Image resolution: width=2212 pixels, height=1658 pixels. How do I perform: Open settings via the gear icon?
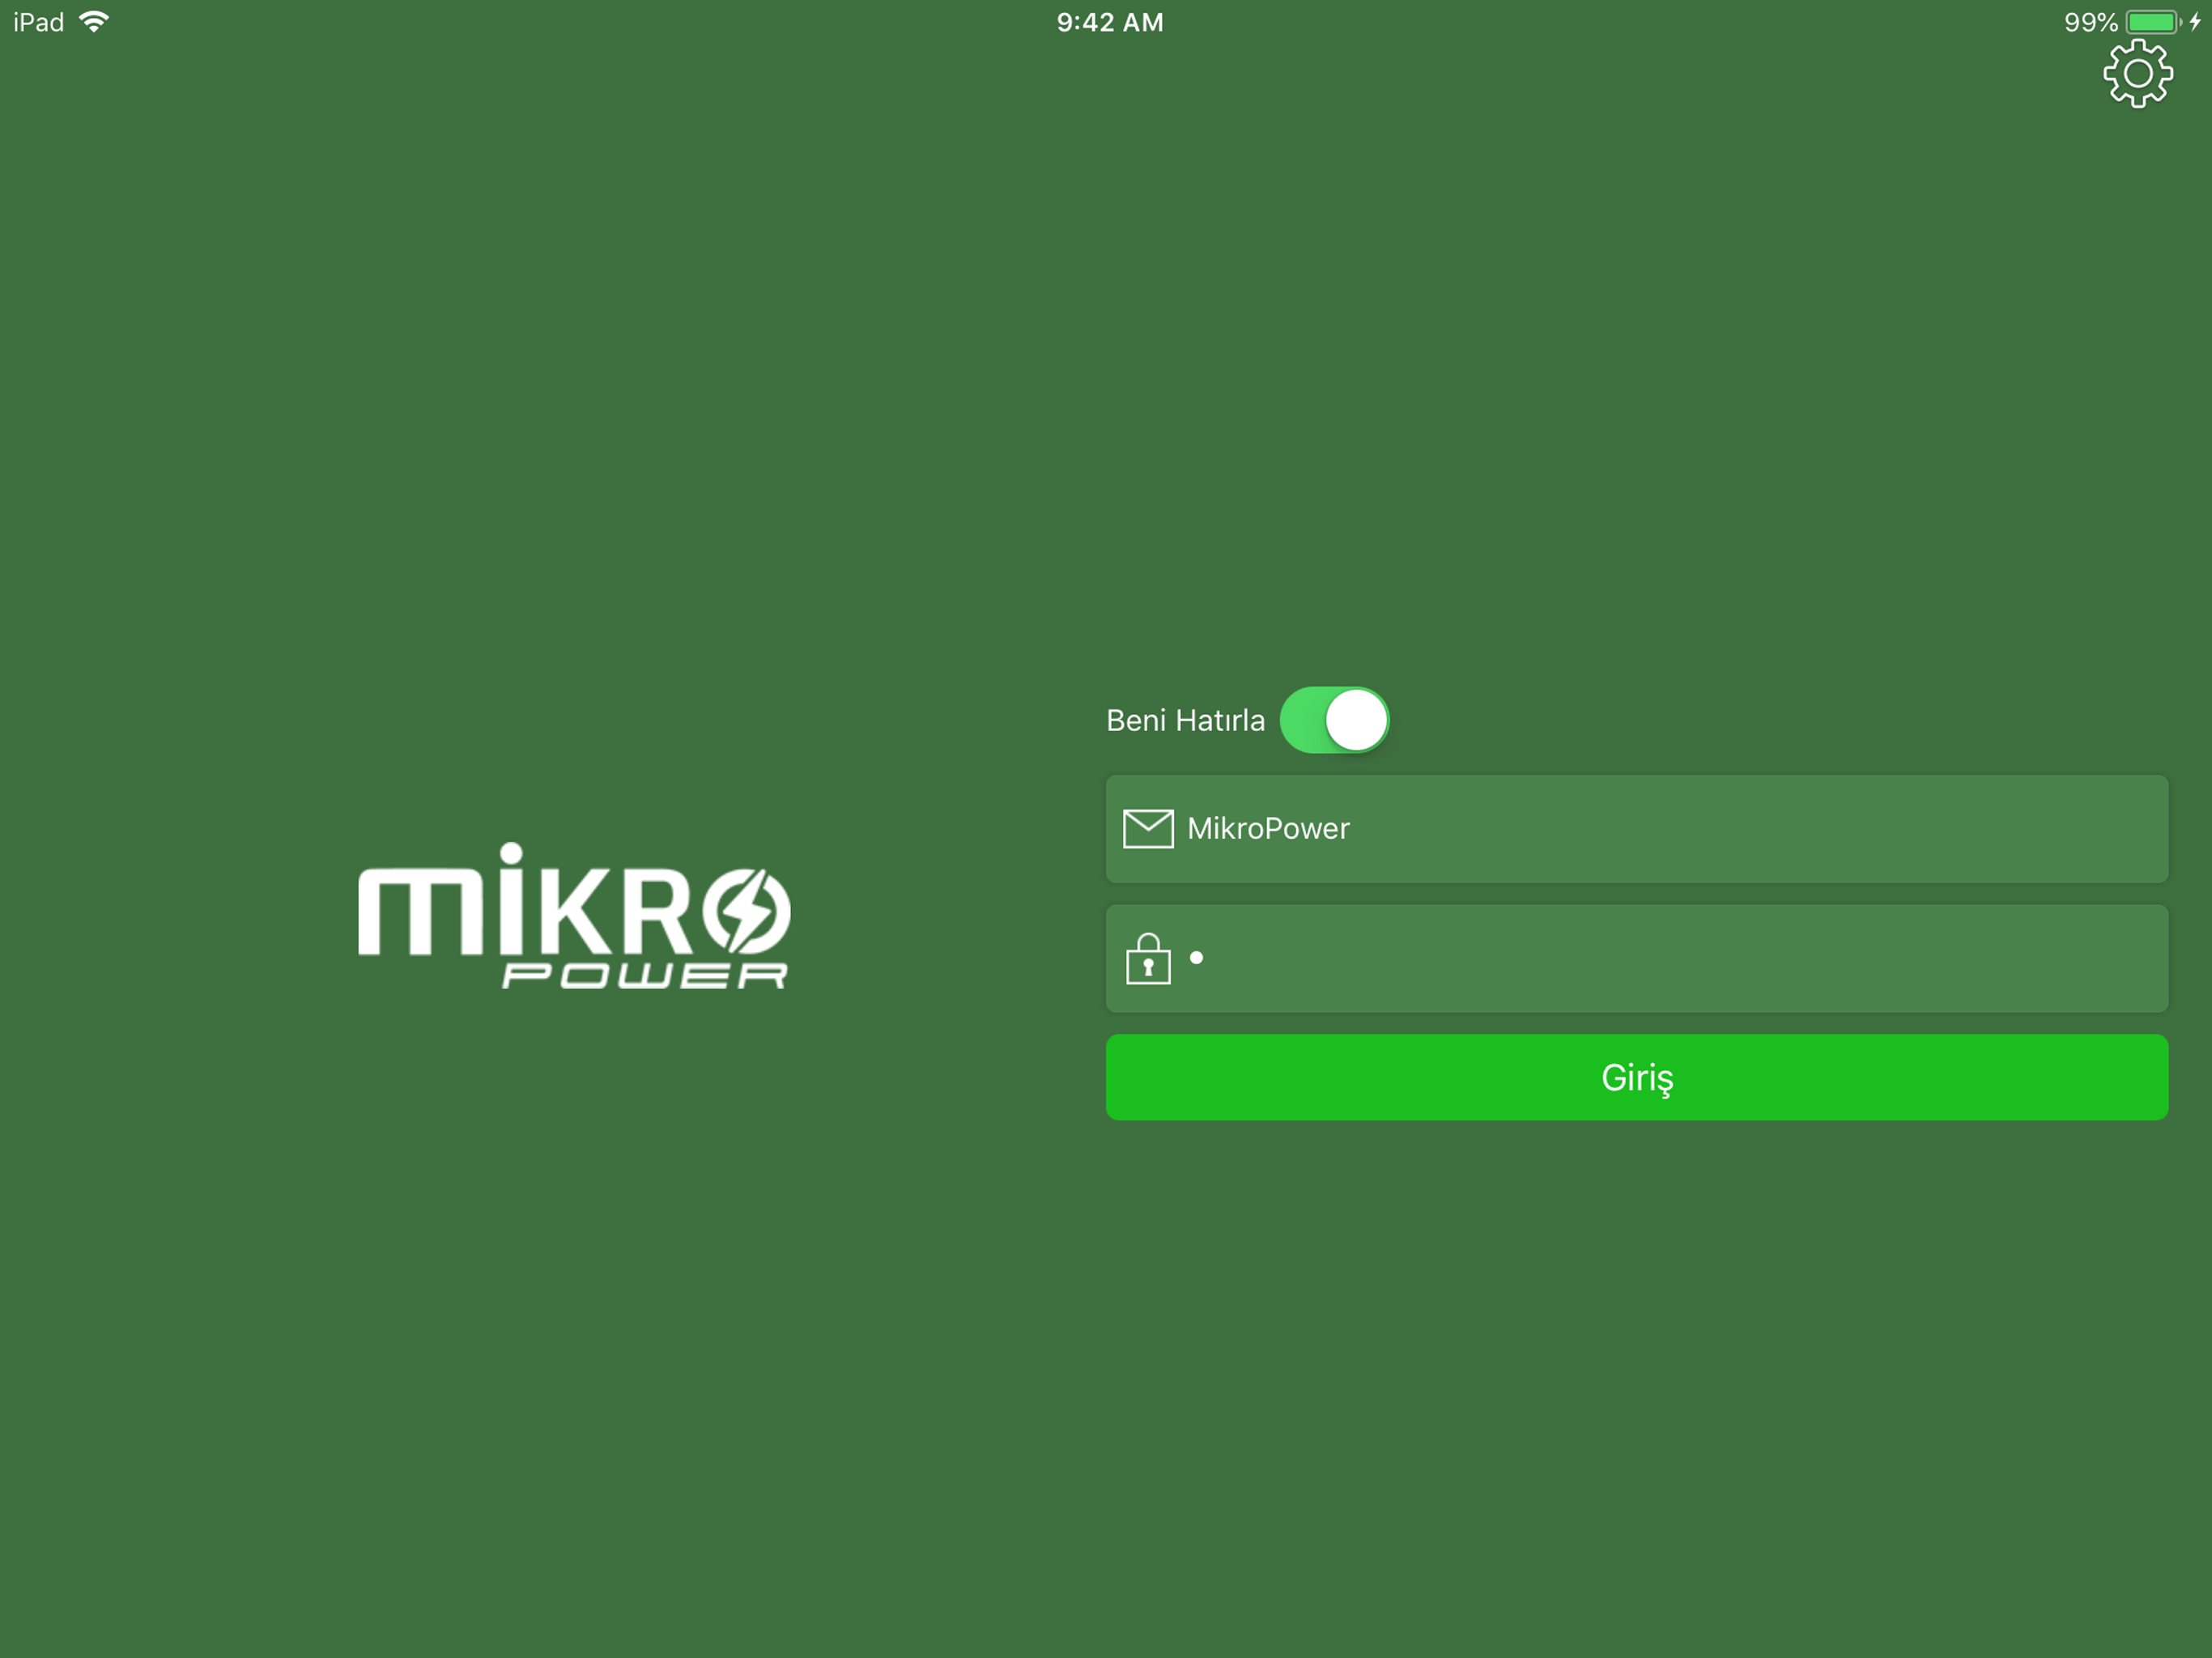click(2137, 73)
